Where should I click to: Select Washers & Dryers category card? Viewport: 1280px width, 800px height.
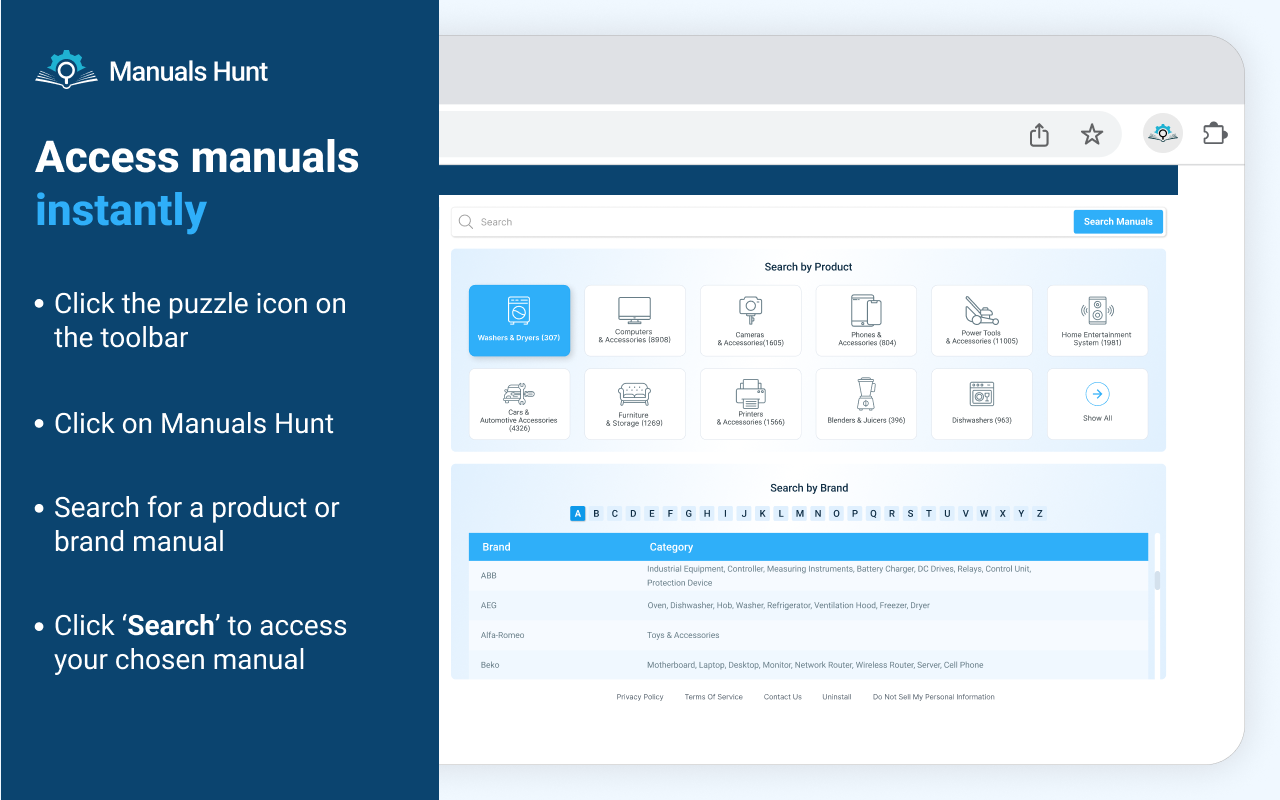519,321
